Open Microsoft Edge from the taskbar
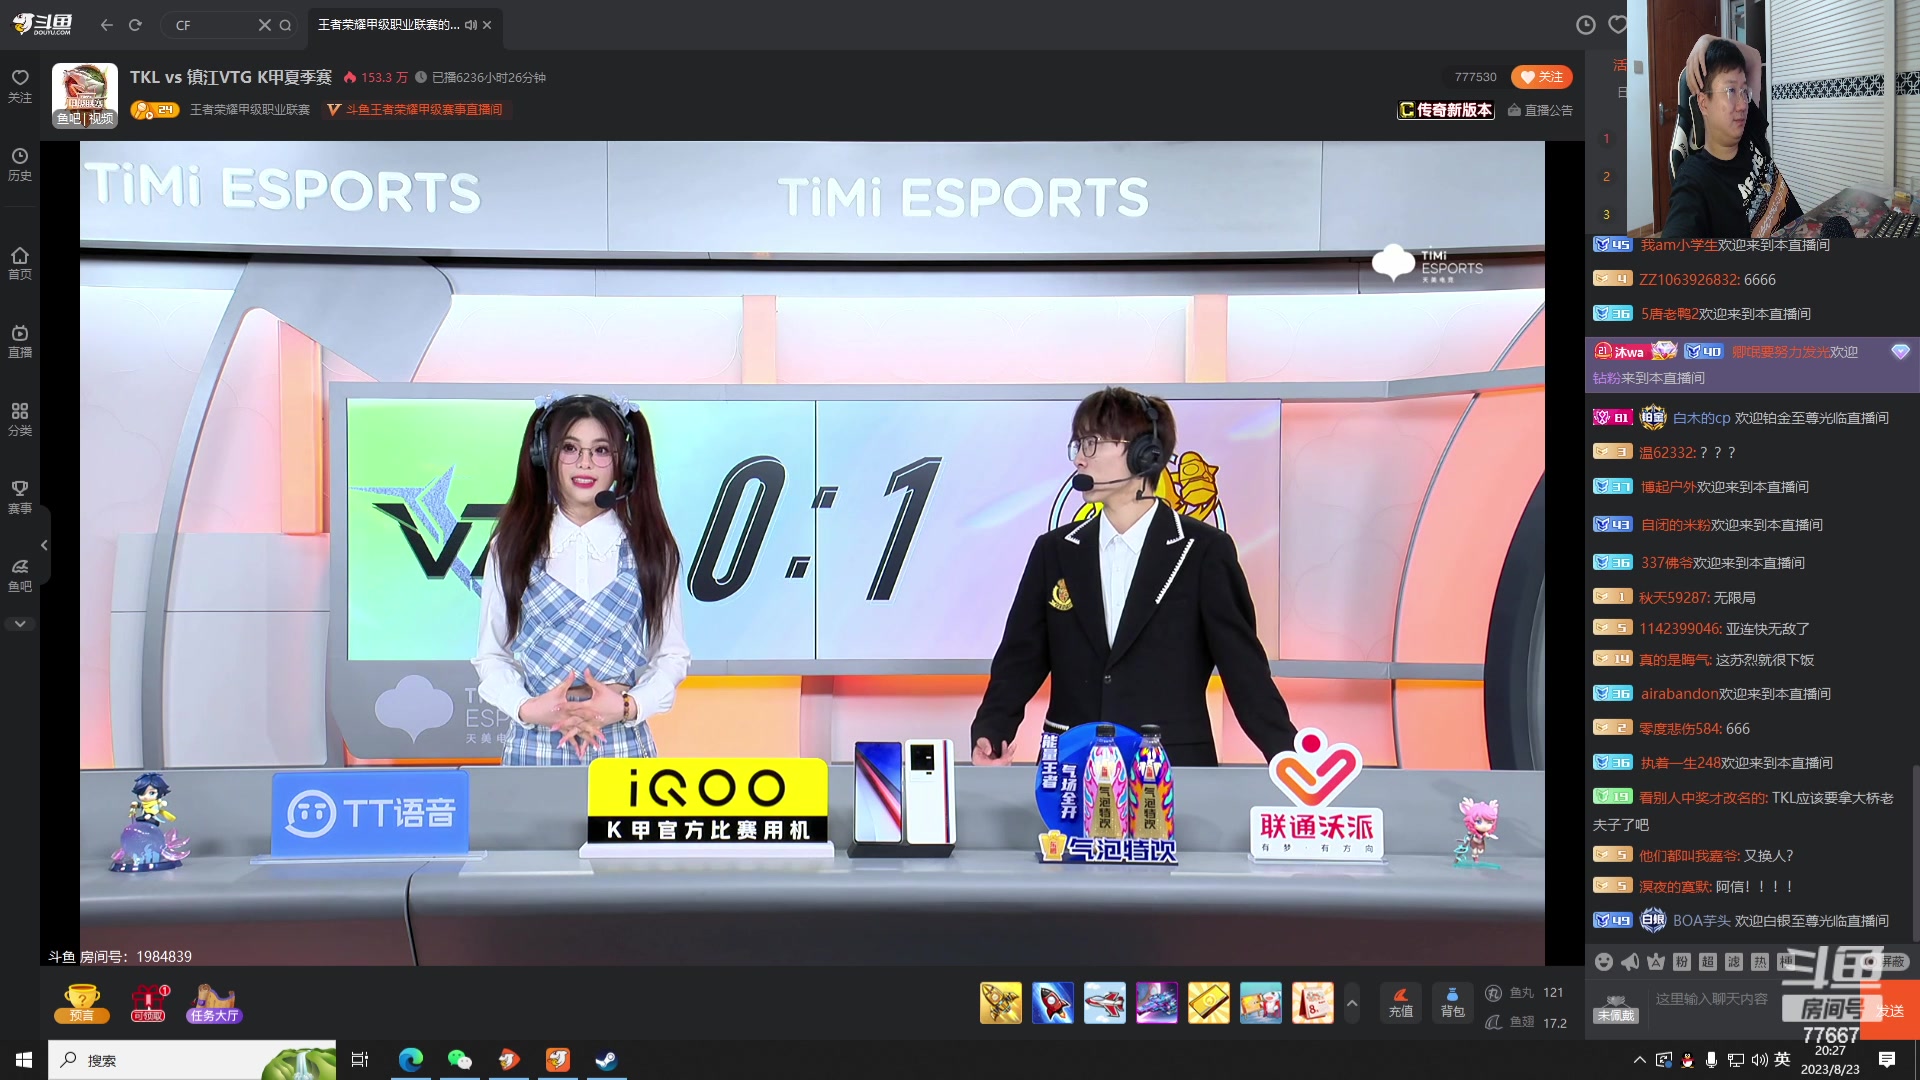Screen dimensions: 1920x1080 (x=411, y=1060)
